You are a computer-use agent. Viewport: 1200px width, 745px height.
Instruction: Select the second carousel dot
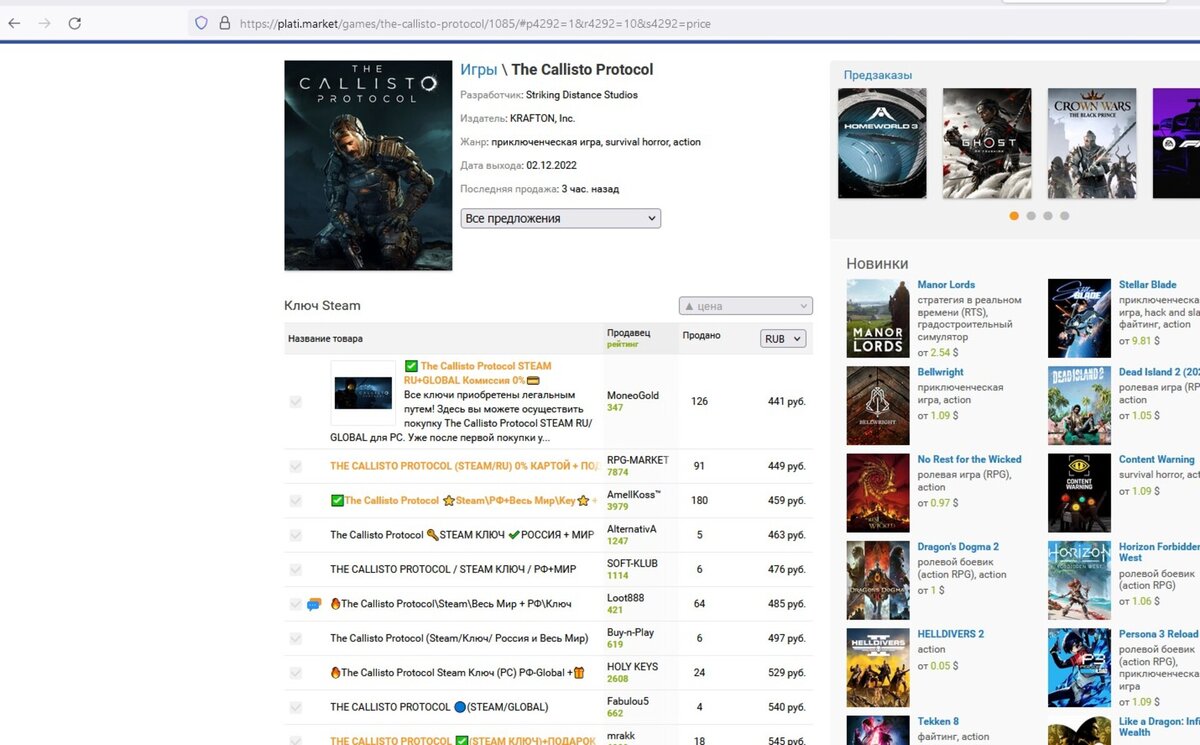click(x=1031, y=216)
